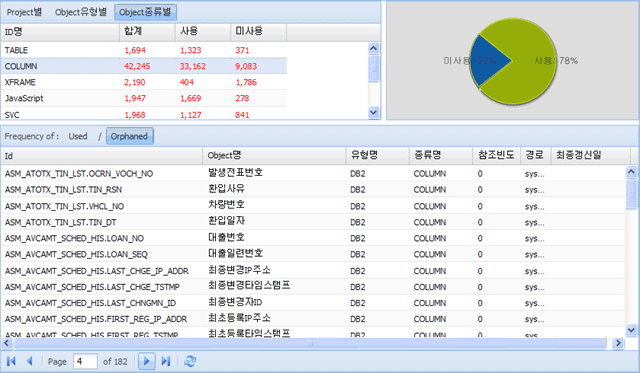Select the JavaScript row
This screenshot has height=373, width=640.
tap(144, 98)
